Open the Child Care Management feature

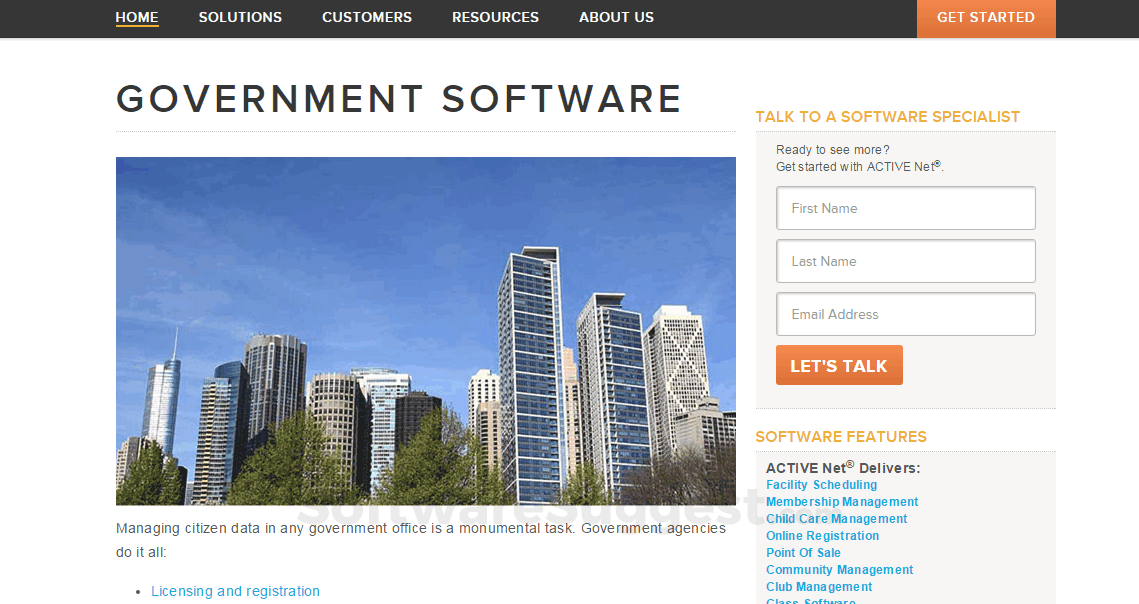836,518
